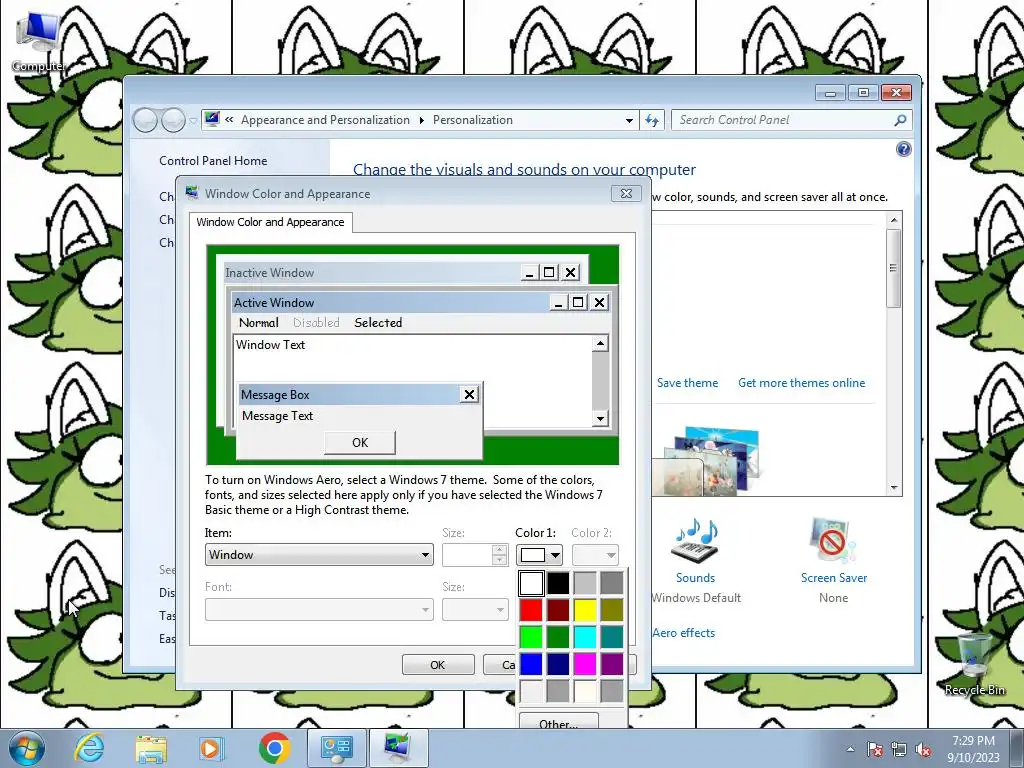Screen dimensions: 1024x768
Task: Open the Screen Saver icon
Action: tap(833, 540)
